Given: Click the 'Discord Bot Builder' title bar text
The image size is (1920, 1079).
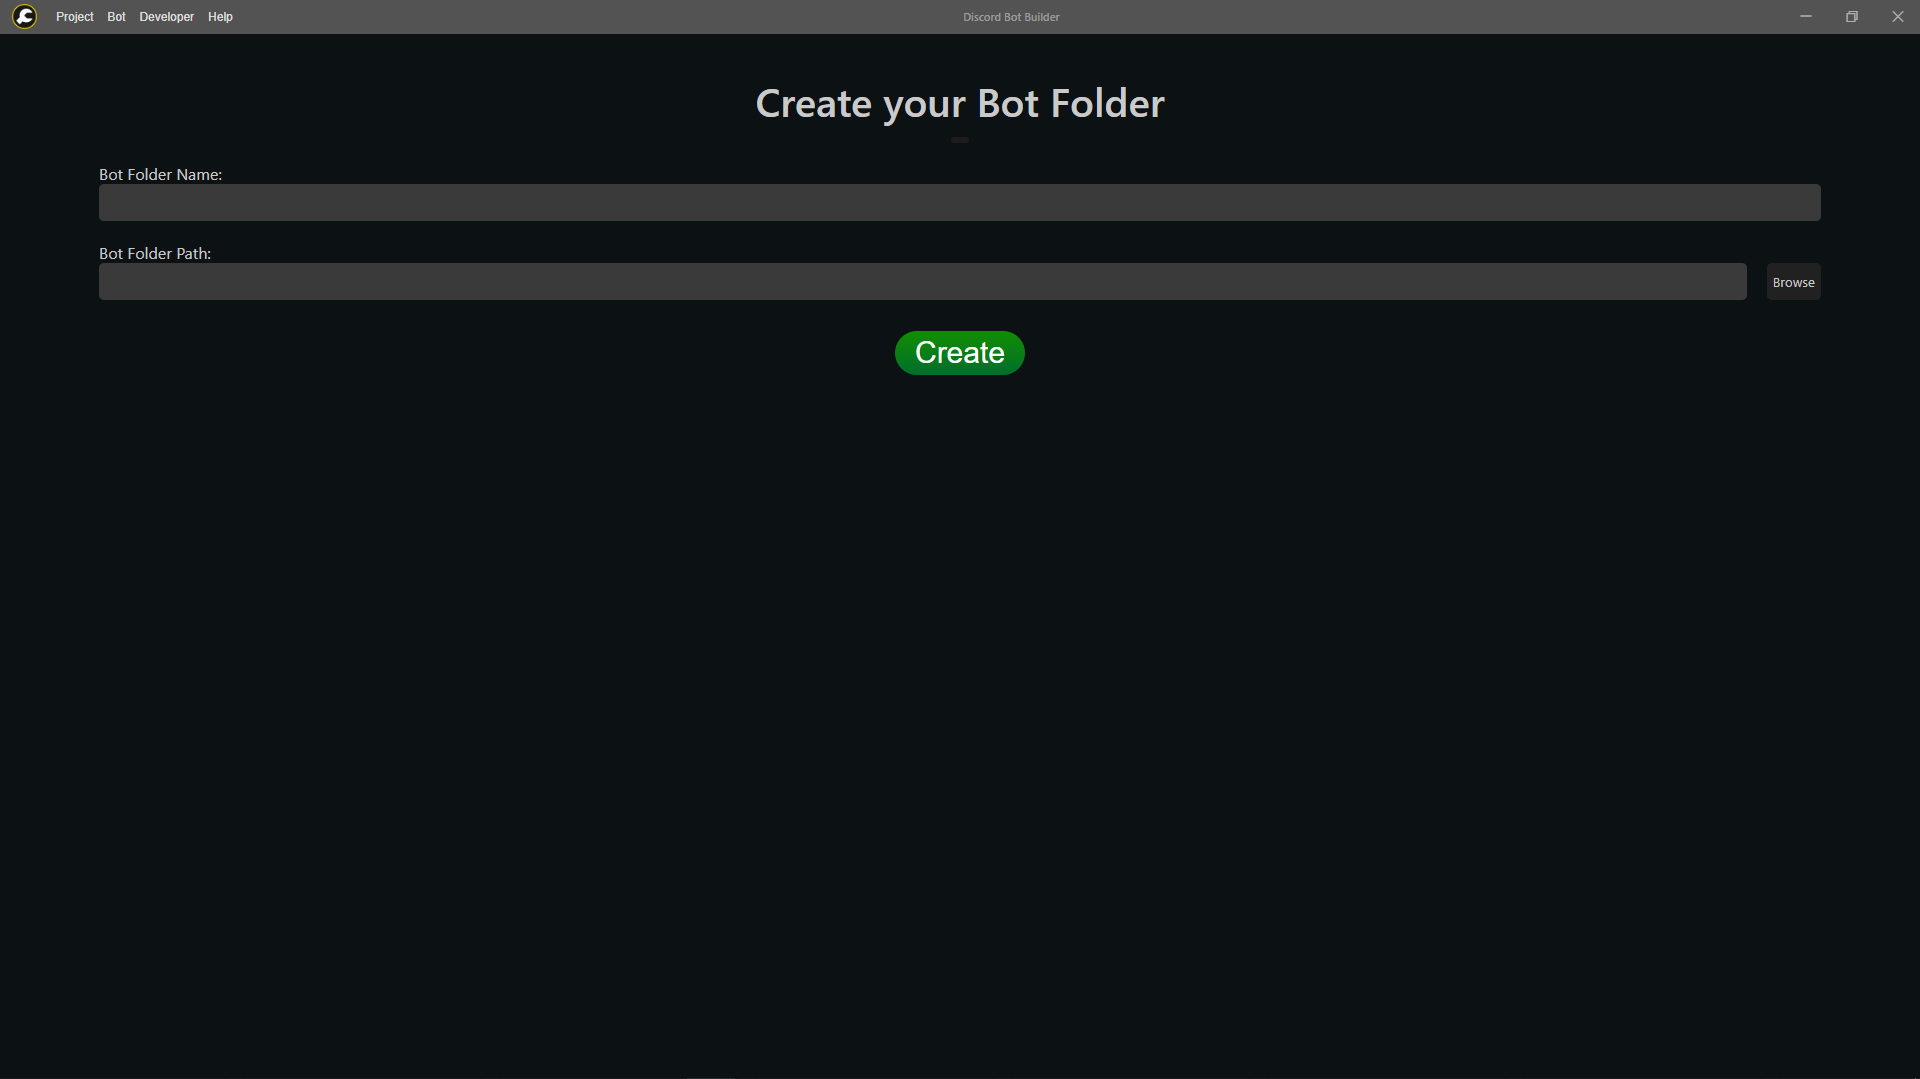Looking at the screenshot, I should point(1011,17).
